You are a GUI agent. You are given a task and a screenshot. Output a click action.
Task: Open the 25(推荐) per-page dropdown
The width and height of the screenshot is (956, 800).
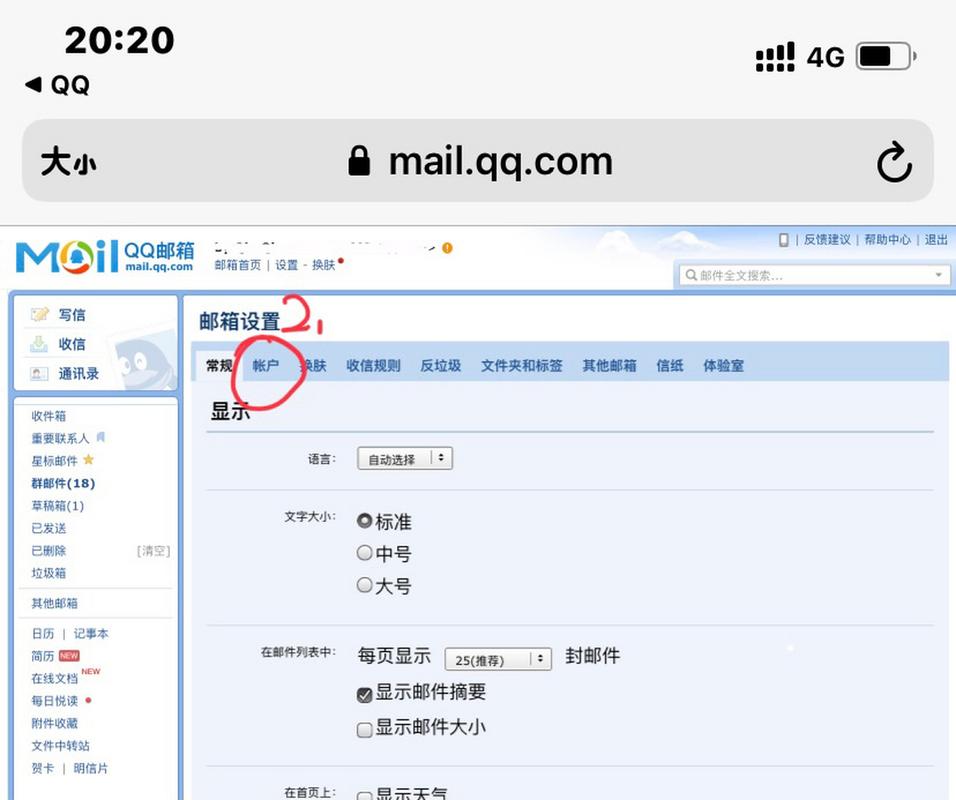pos(498,659)
